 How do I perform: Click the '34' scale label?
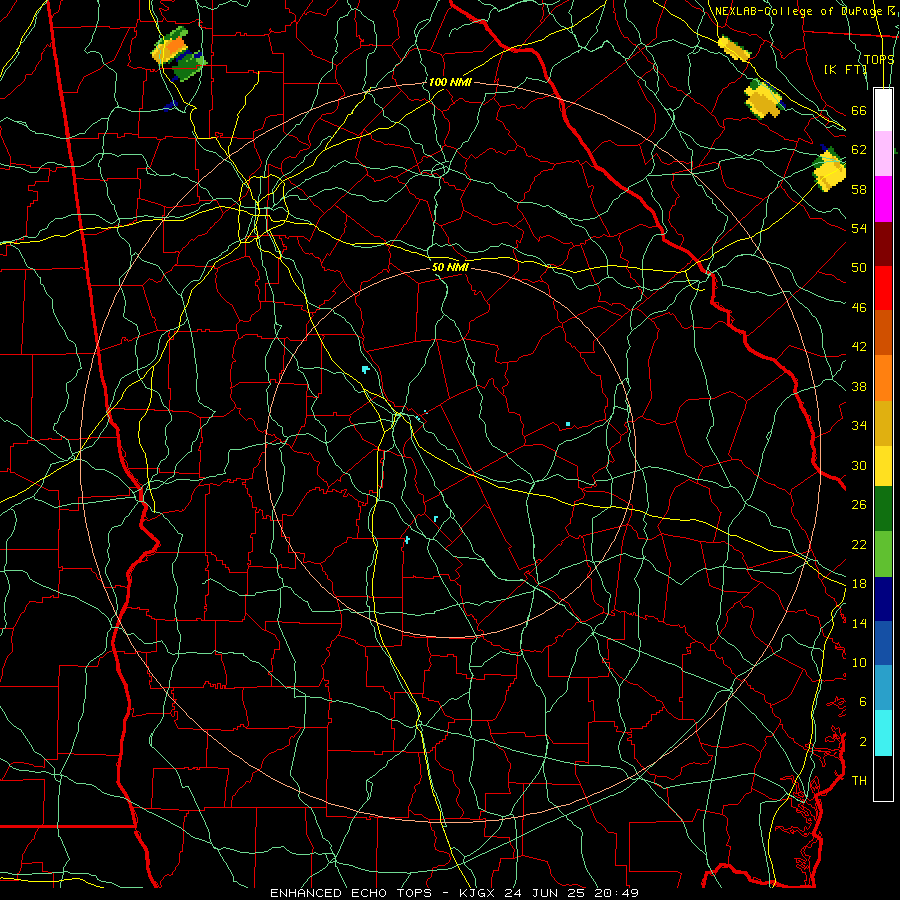(859, 425)
